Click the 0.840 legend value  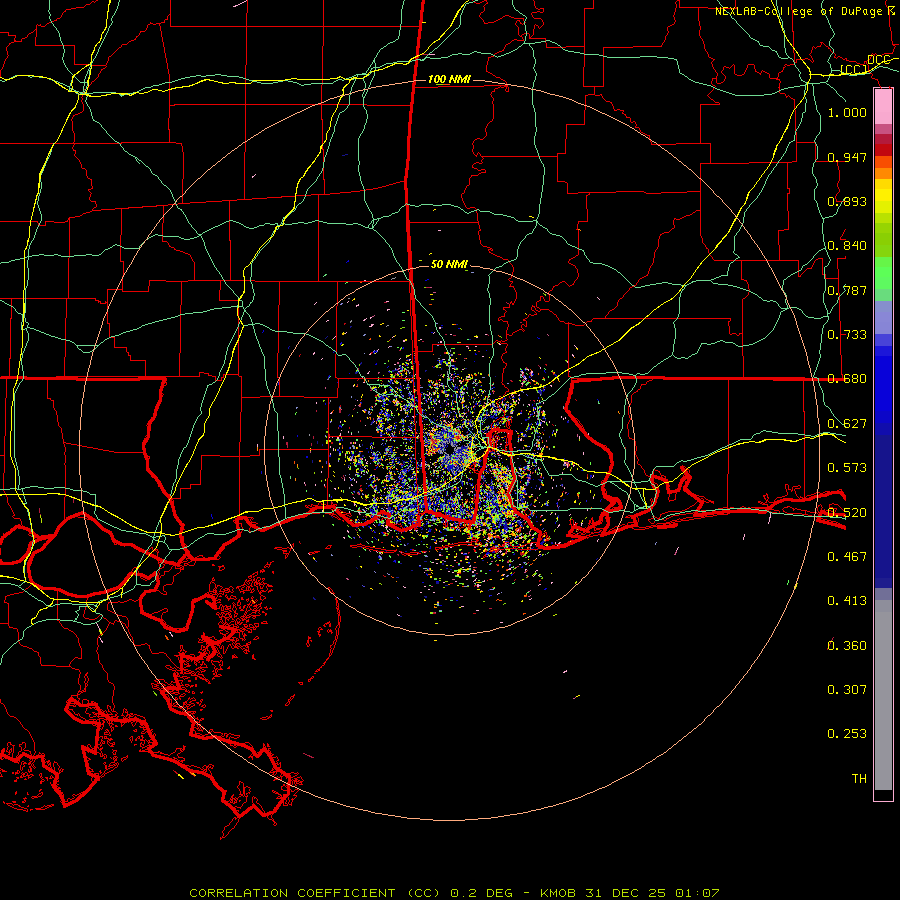[x=847, y=245]
